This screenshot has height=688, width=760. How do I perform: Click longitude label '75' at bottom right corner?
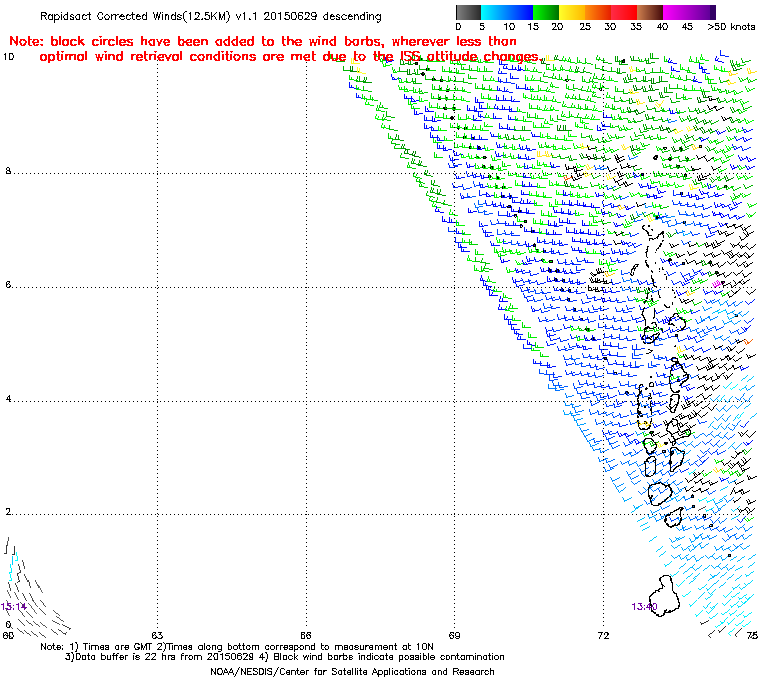tap(752, 635)
